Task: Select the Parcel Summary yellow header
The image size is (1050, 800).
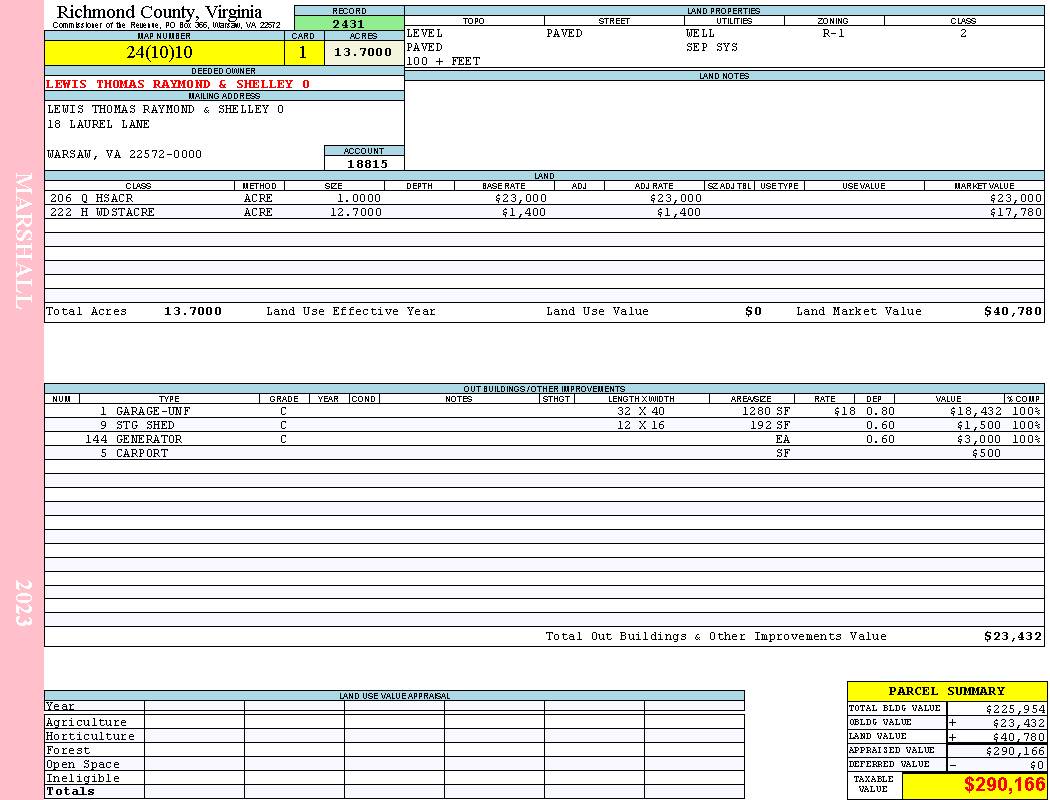Action: pos(947,691)
